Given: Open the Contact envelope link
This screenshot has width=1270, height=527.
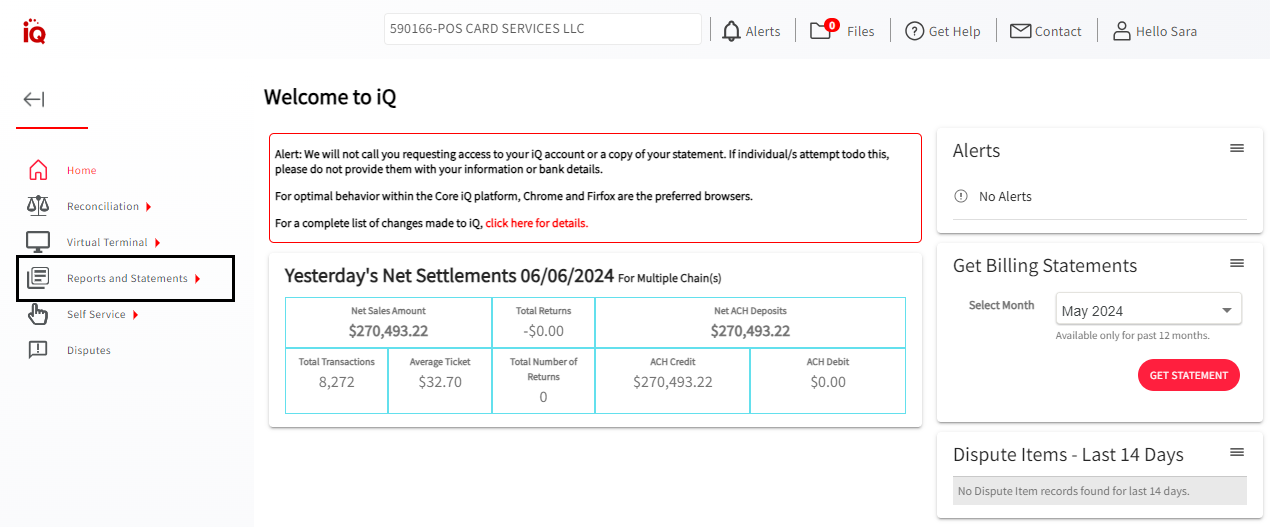Looking at the screenshot, I should pos(1046,31).
